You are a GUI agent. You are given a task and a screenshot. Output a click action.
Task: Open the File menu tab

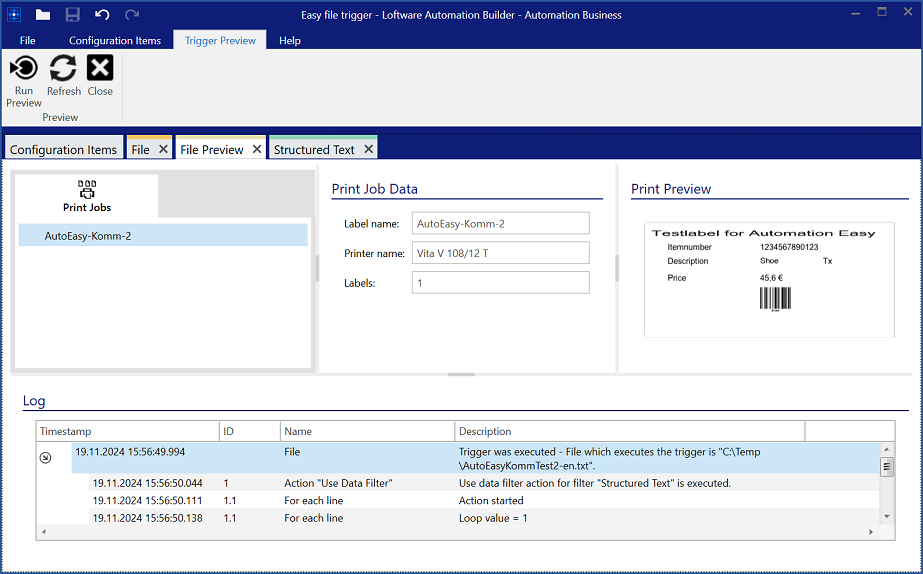pyautogui.click(x=28, y=41)
